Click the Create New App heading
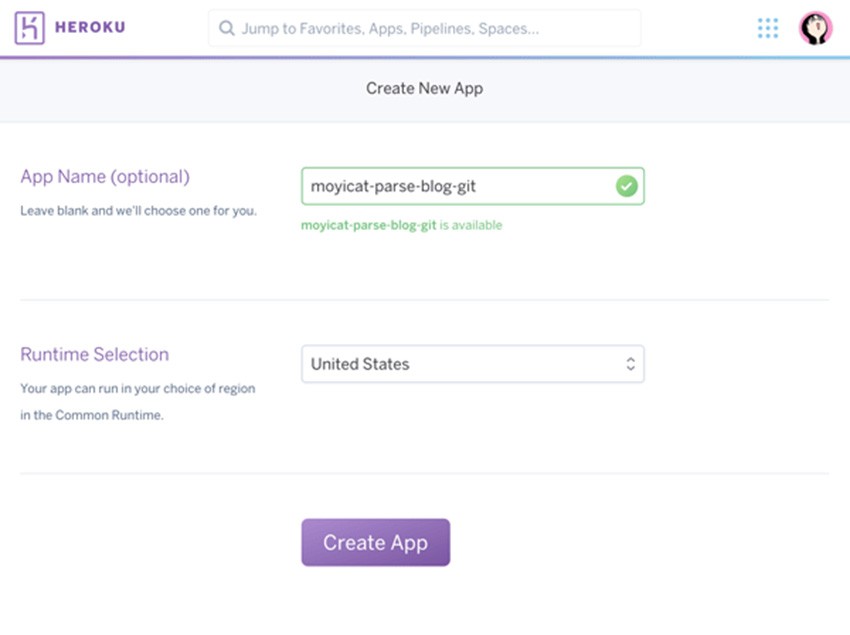 pyautogui.click(x=424, y=88)
